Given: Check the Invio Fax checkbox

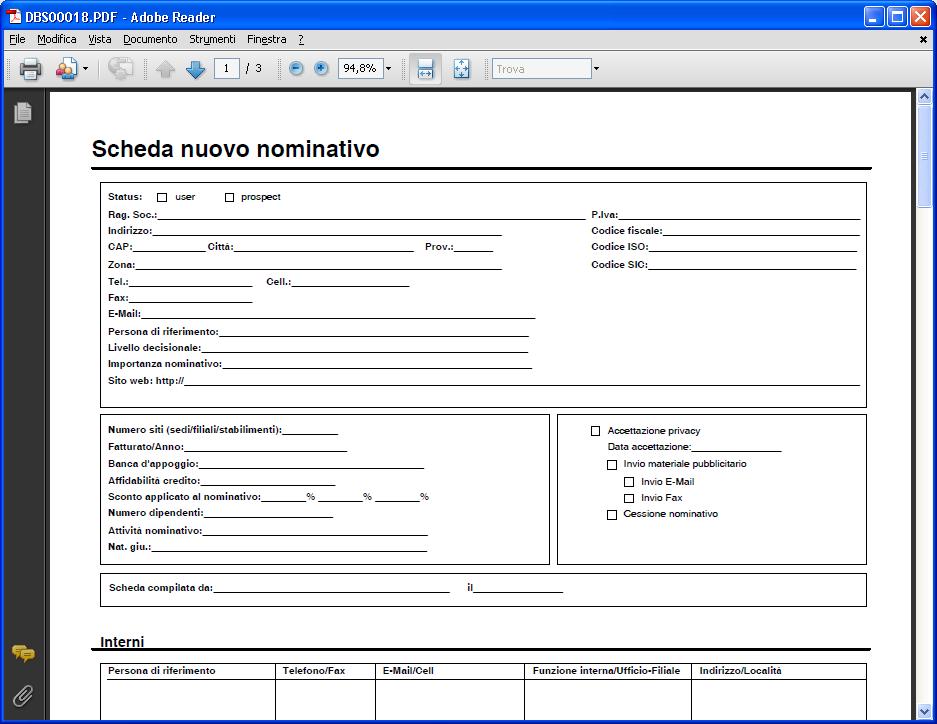Looking at the screenshot, I should 629,498.
